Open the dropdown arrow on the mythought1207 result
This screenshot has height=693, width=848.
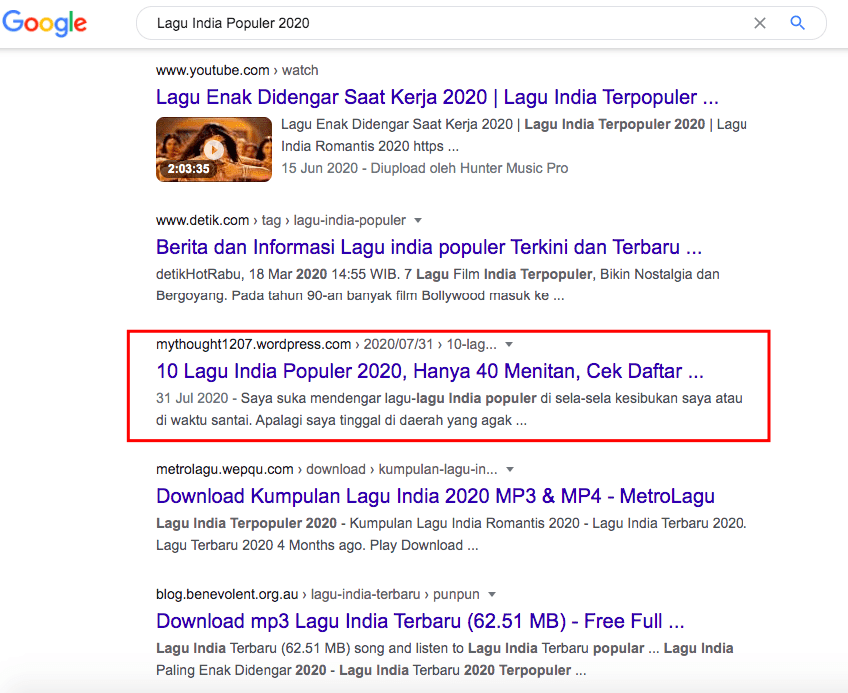click(509, 343)
